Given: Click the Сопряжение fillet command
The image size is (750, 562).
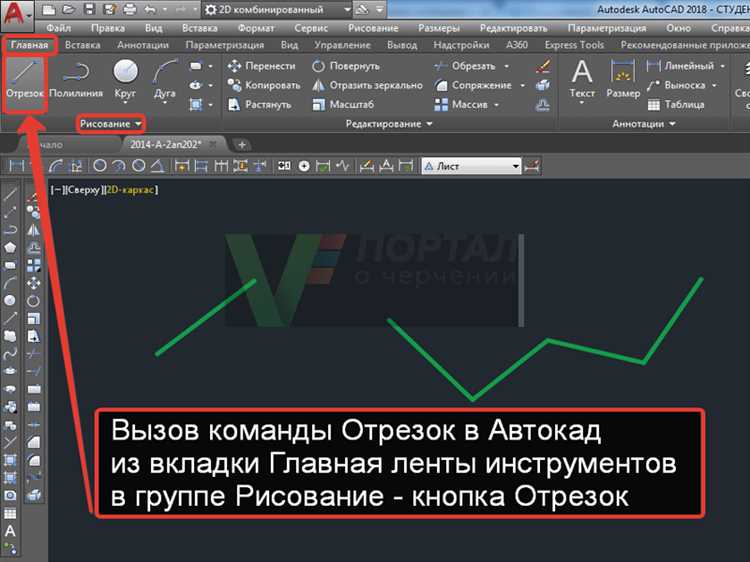Looking at the screenshot, I should [x=473, y=85].
